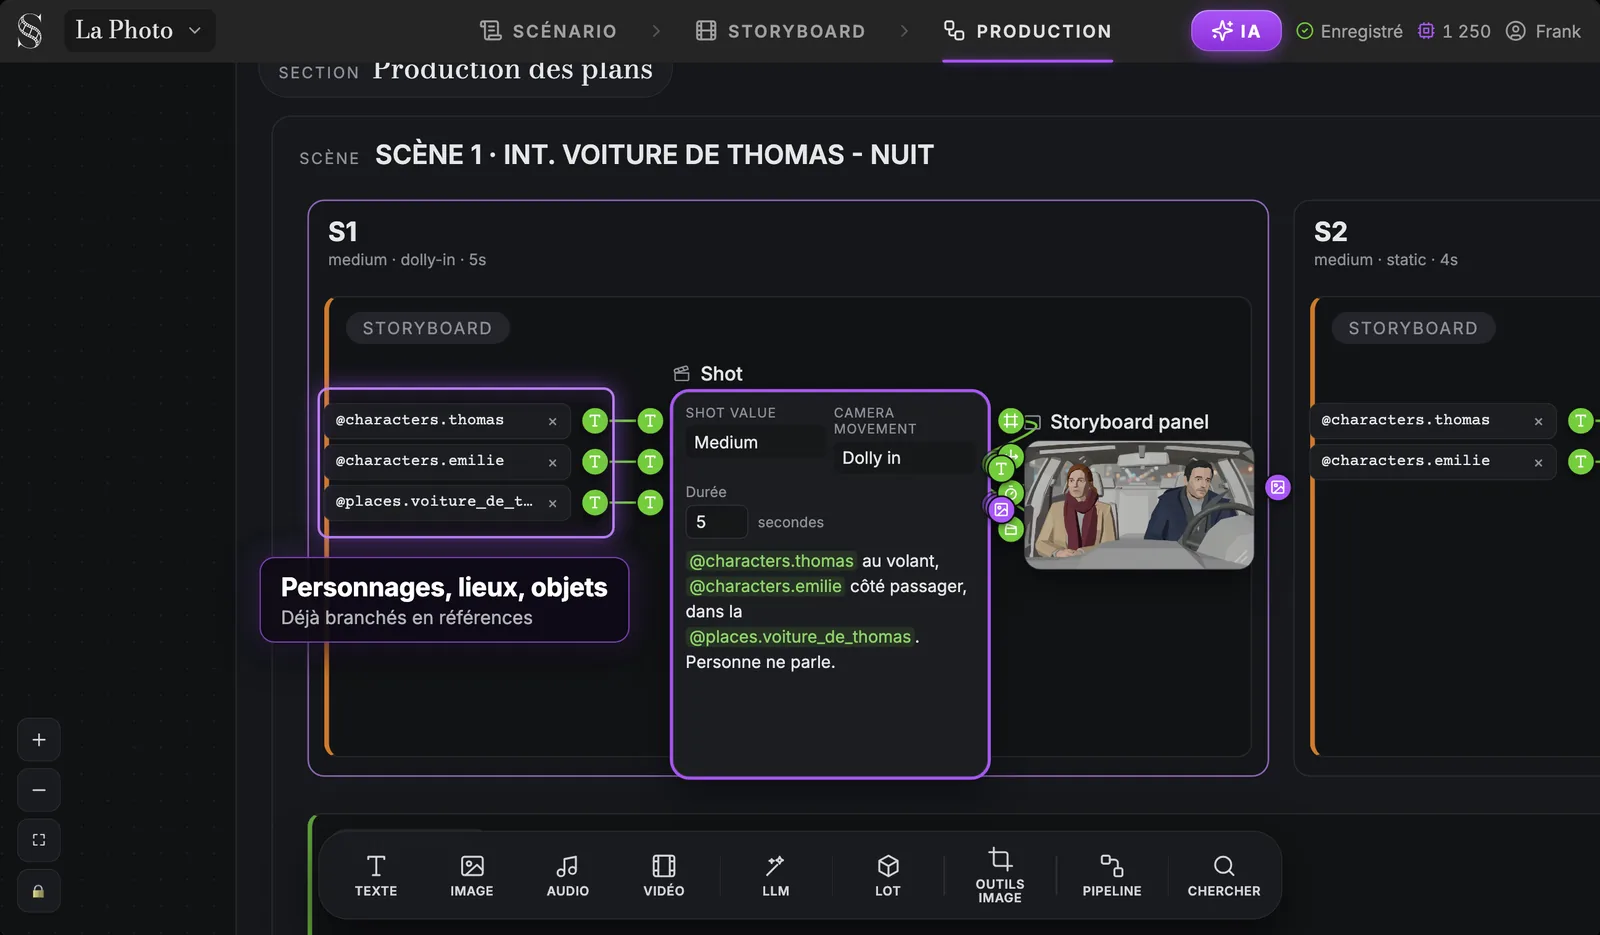
Task: Open the PIPELINE tool
Action: click(x=1112, y=876)
